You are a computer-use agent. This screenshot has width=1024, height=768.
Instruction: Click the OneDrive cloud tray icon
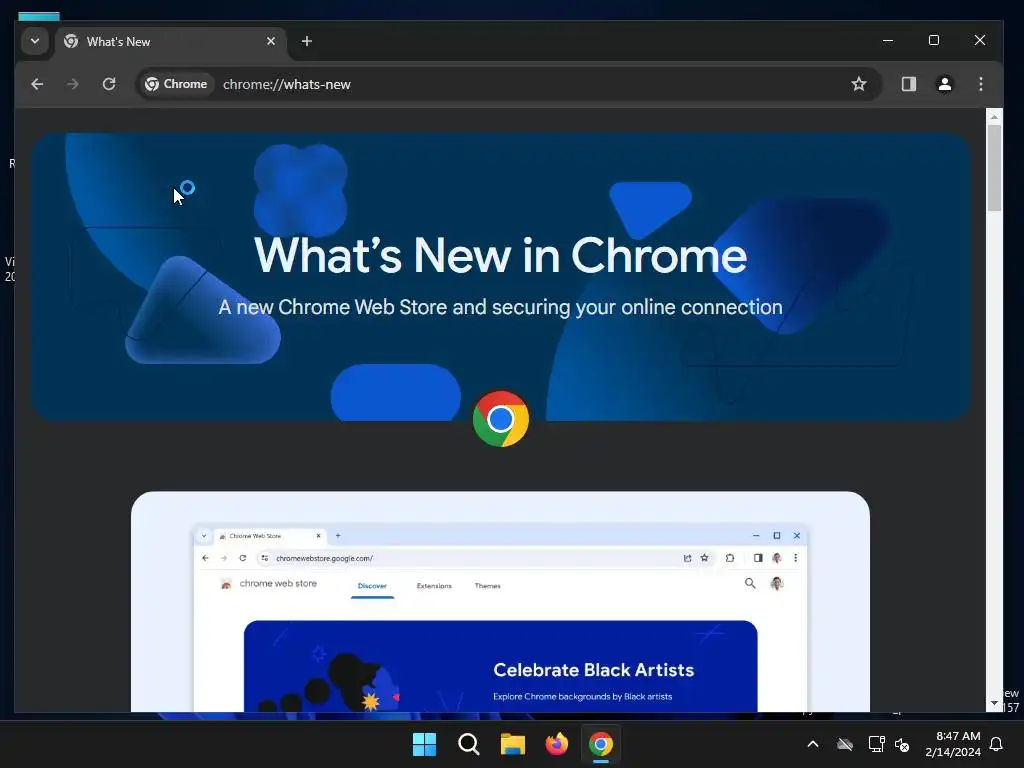(x=845, y=744)
